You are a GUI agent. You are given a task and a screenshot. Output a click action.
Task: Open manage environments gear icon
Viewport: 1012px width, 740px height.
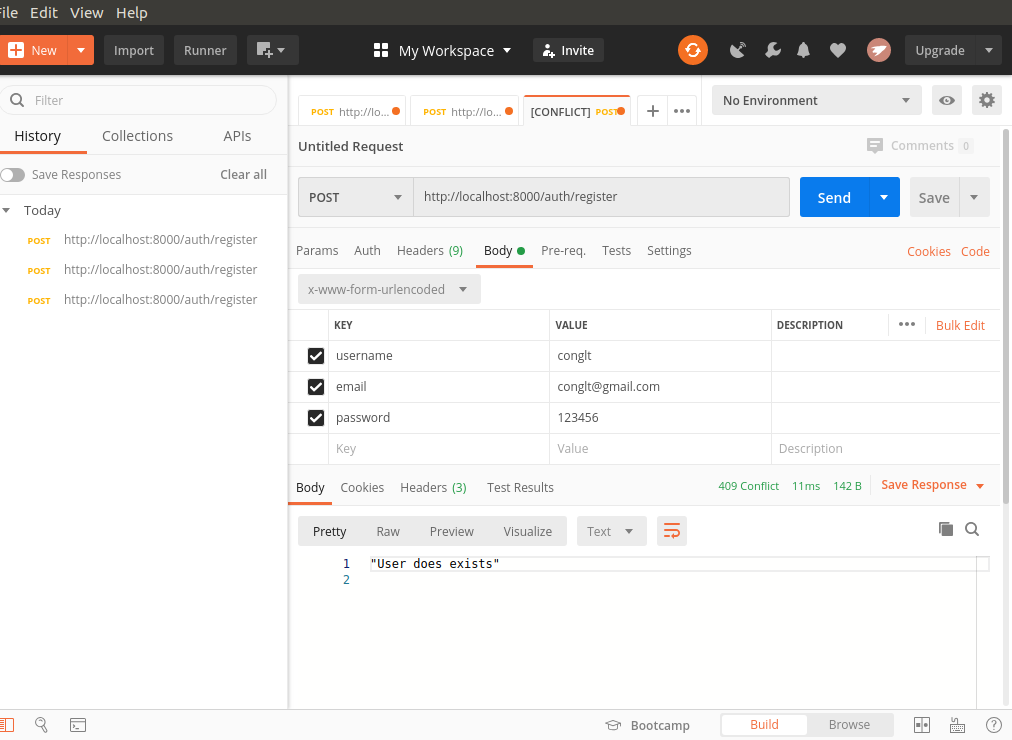tap(986, 100)
